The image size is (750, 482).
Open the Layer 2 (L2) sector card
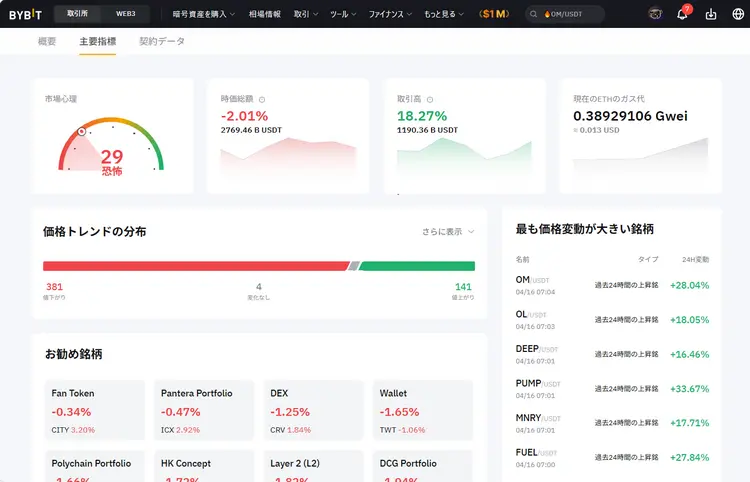coord(313,466)
